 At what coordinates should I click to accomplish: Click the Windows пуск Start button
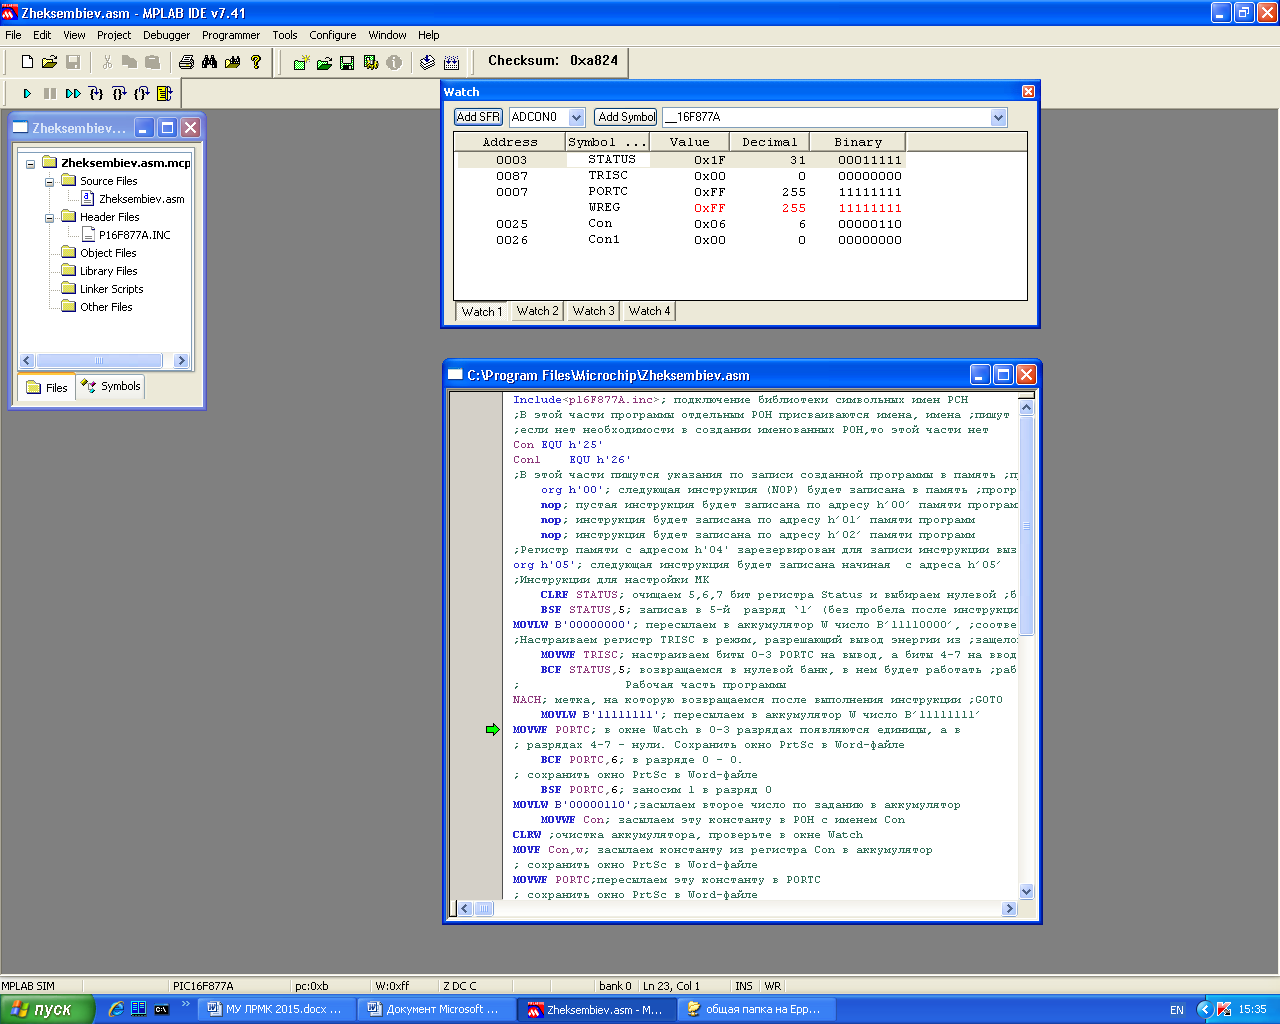(46, 1009)
